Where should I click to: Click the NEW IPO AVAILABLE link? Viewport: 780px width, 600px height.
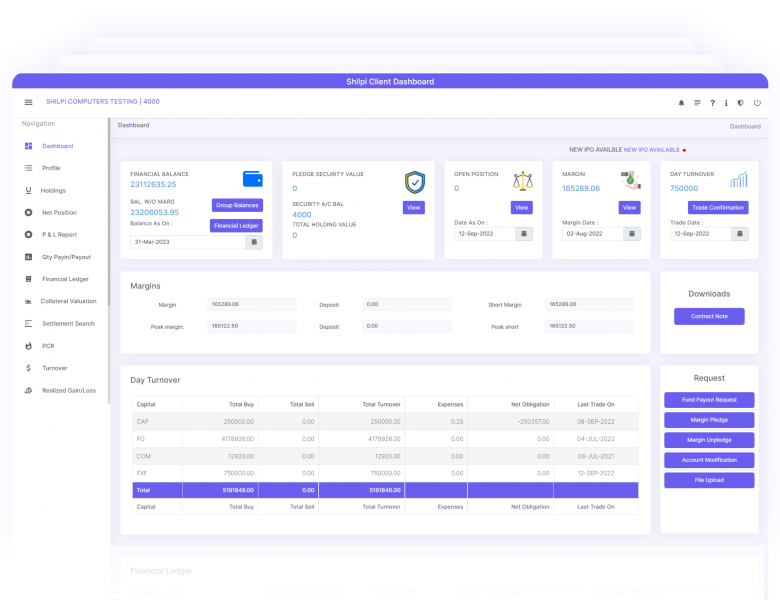(x=652, y=150)
